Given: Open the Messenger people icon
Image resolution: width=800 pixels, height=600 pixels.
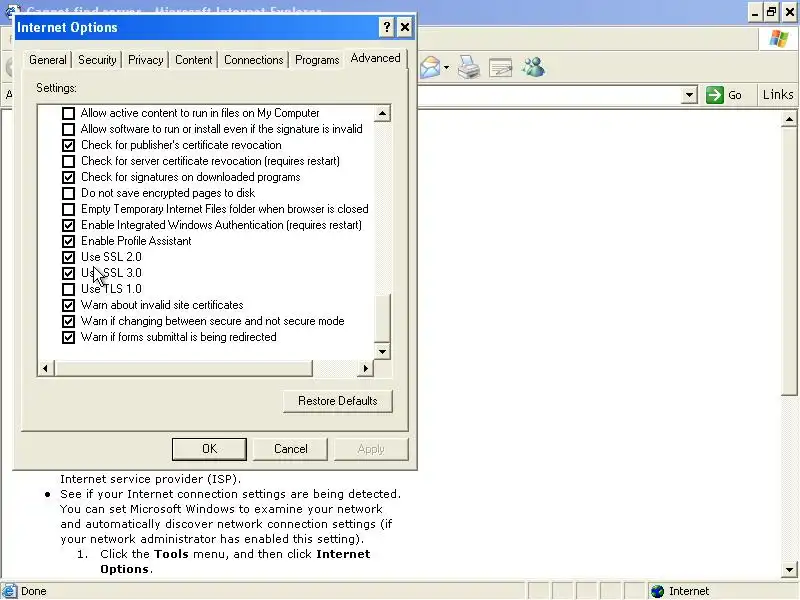Looking at the screenshot, I should coord(534,67).
